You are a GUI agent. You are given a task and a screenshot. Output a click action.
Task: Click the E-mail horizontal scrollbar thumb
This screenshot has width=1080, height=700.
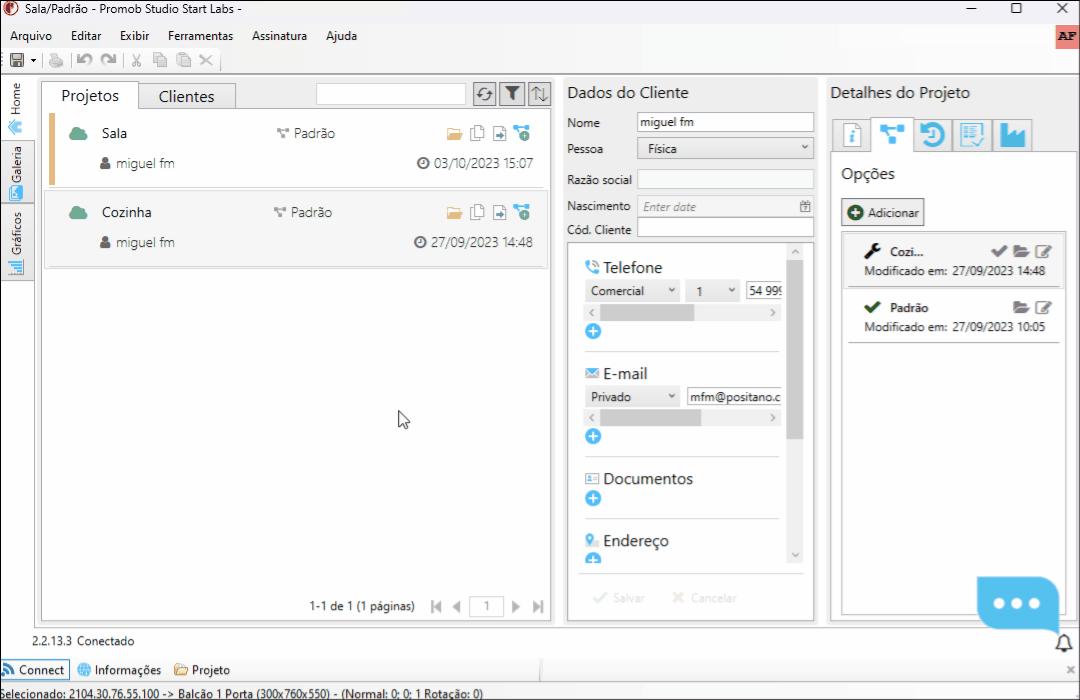(x=650, y=418)
